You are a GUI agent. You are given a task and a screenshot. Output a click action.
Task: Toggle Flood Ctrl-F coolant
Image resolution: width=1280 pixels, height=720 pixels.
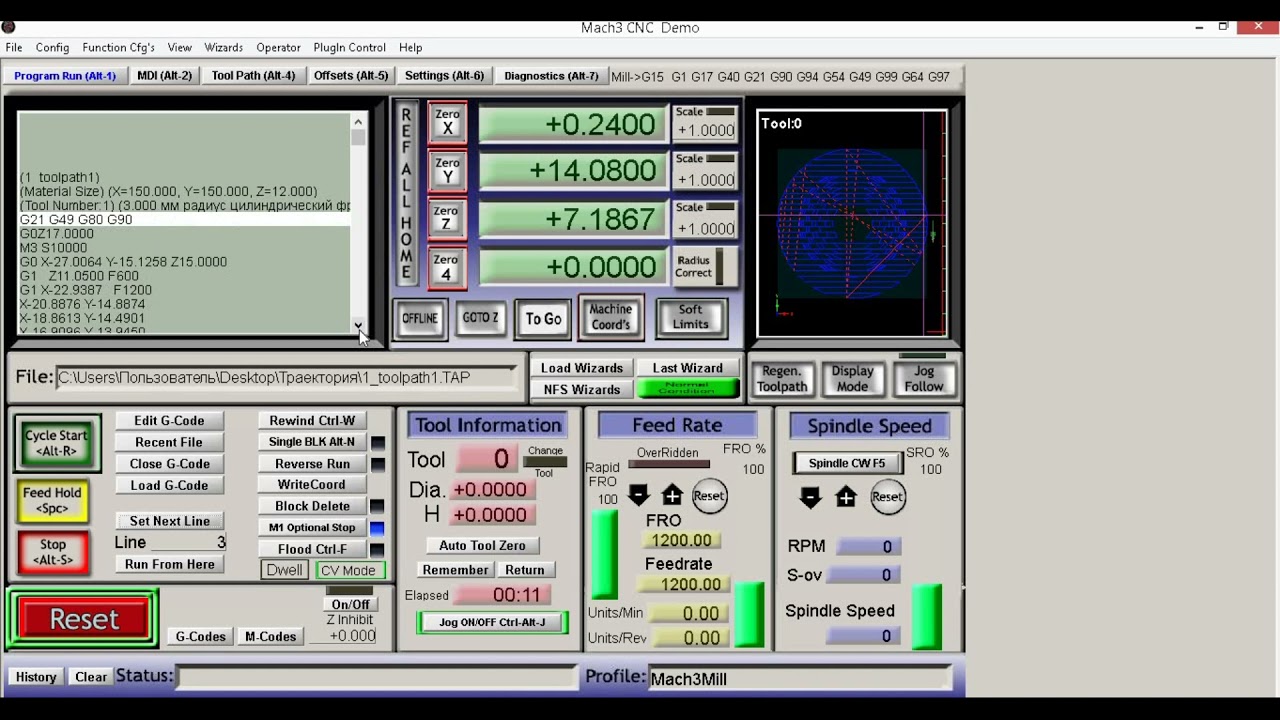pyautogui.click(x=312, y=549)
